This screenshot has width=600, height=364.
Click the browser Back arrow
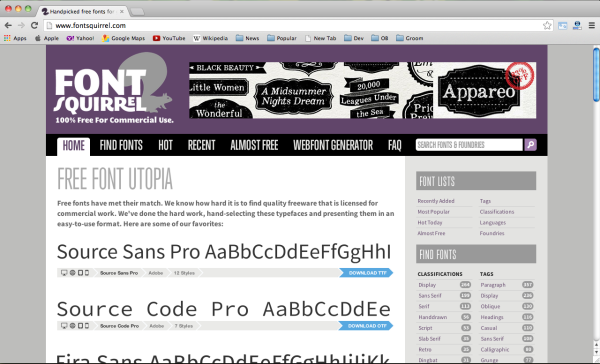tap(8, 25)
